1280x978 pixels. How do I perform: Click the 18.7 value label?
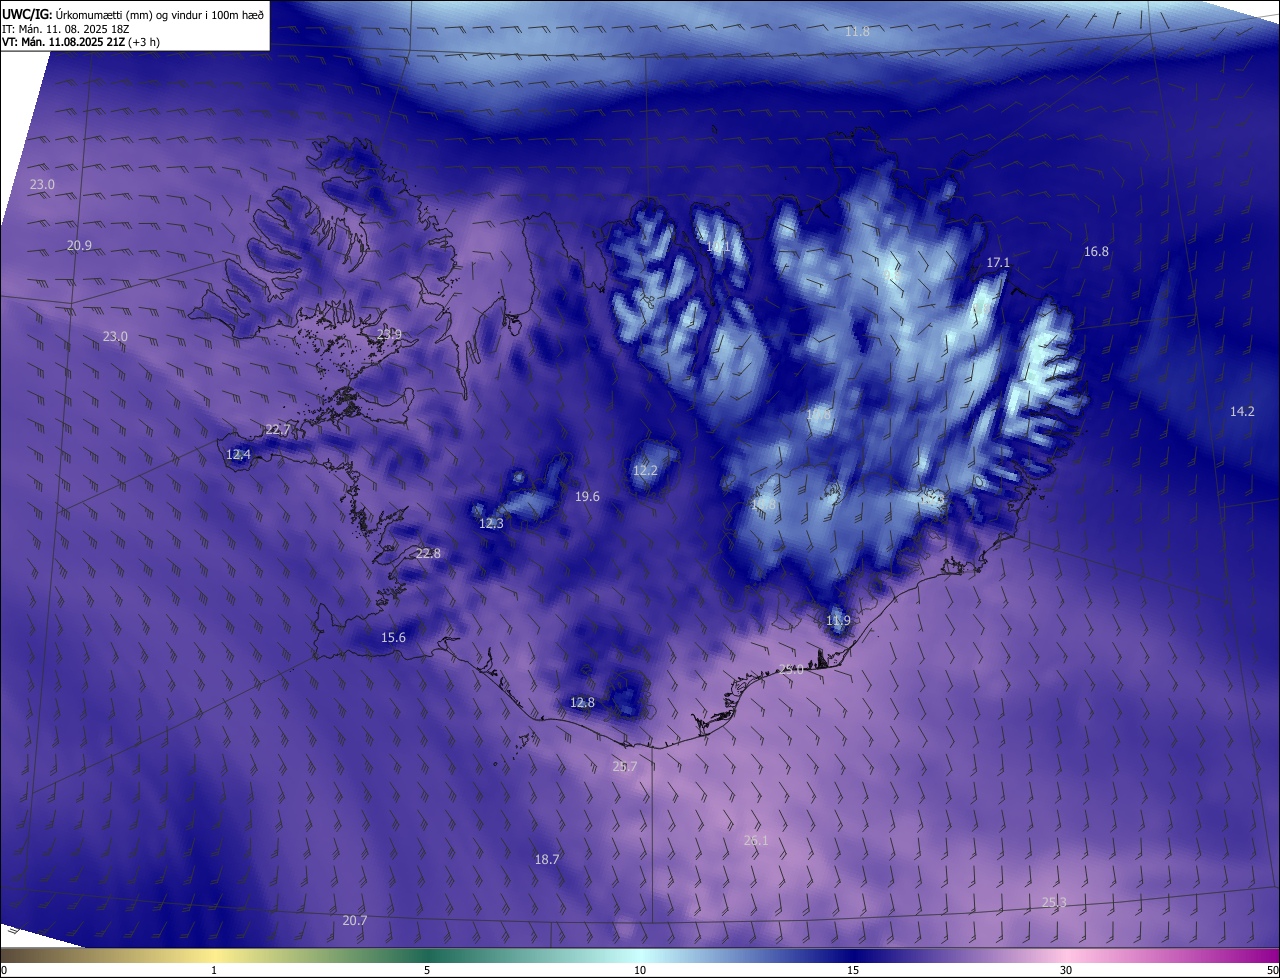click(x=547, y=860)
